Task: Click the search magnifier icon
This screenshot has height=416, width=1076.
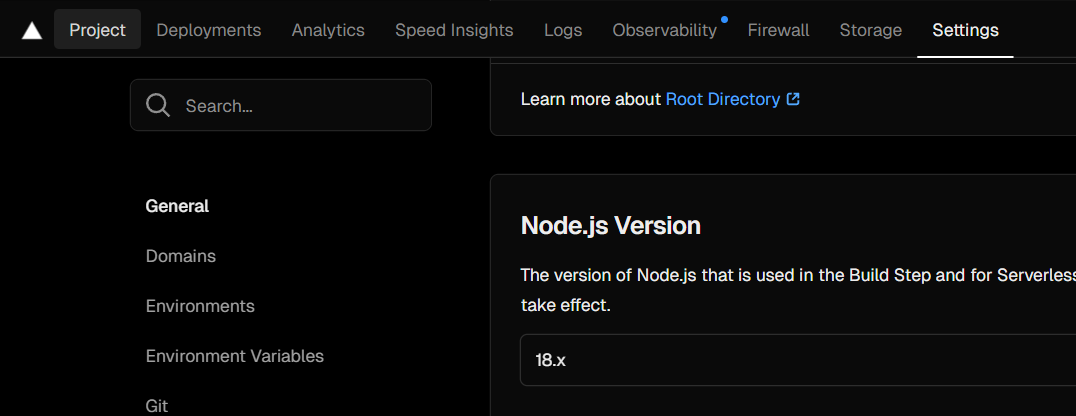Action: pos(158,105)
